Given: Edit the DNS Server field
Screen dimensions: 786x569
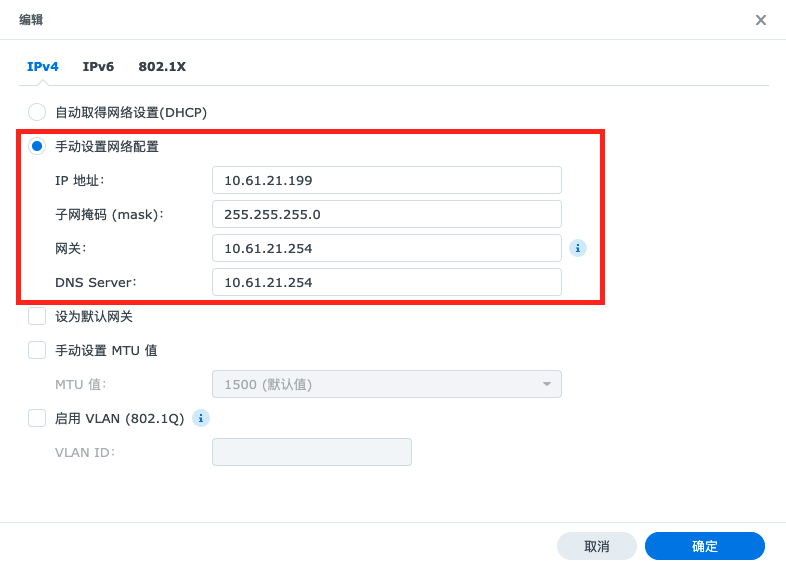Looking at the screenshot, I should [386, 282].
